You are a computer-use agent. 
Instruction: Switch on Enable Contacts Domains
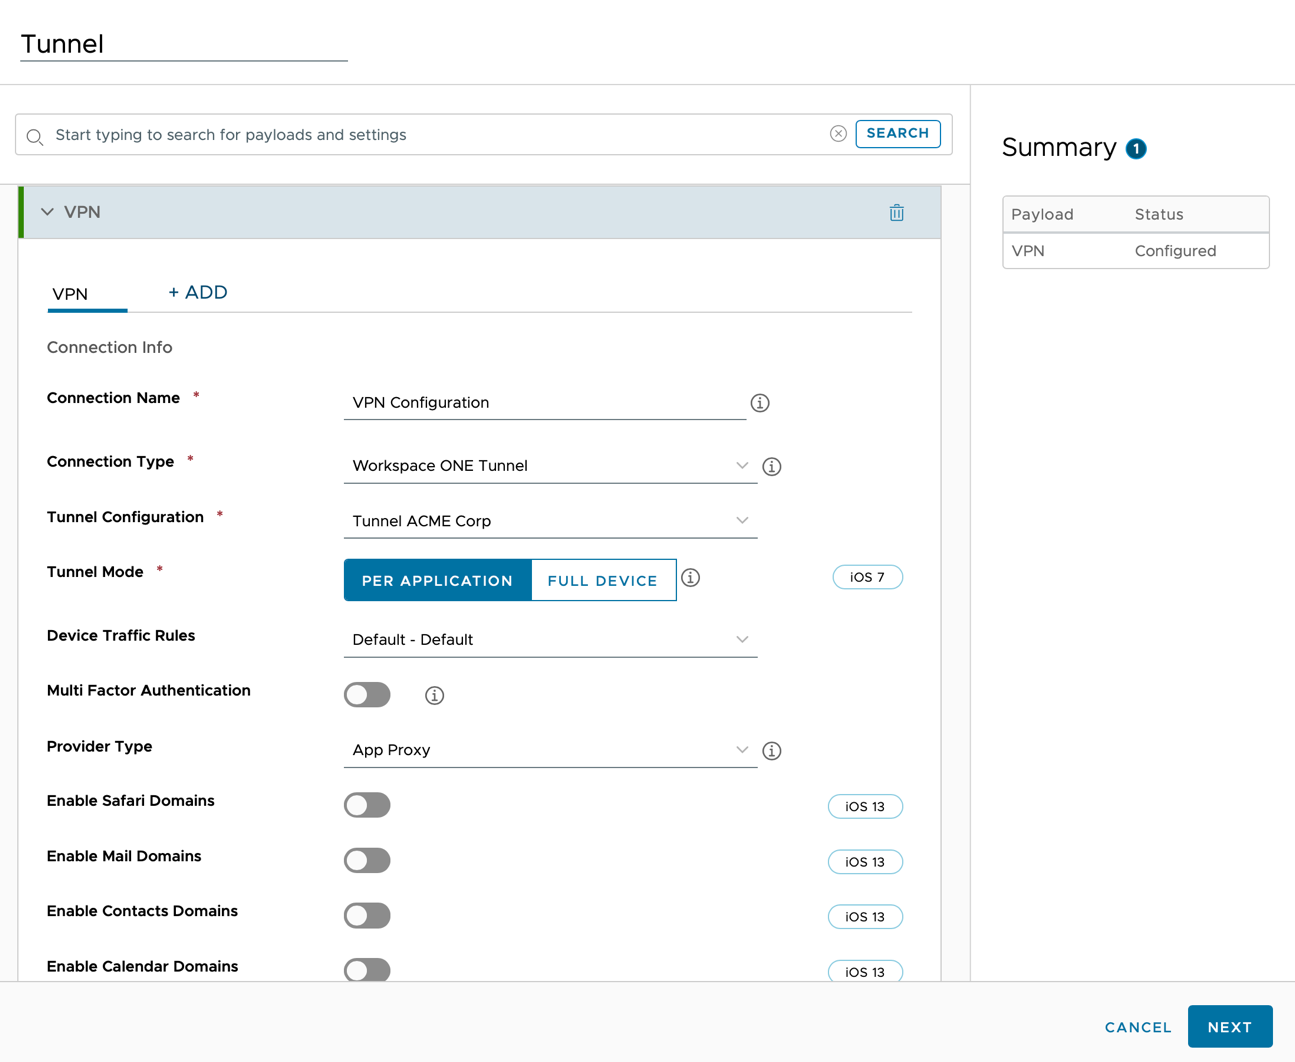[367, 915]
